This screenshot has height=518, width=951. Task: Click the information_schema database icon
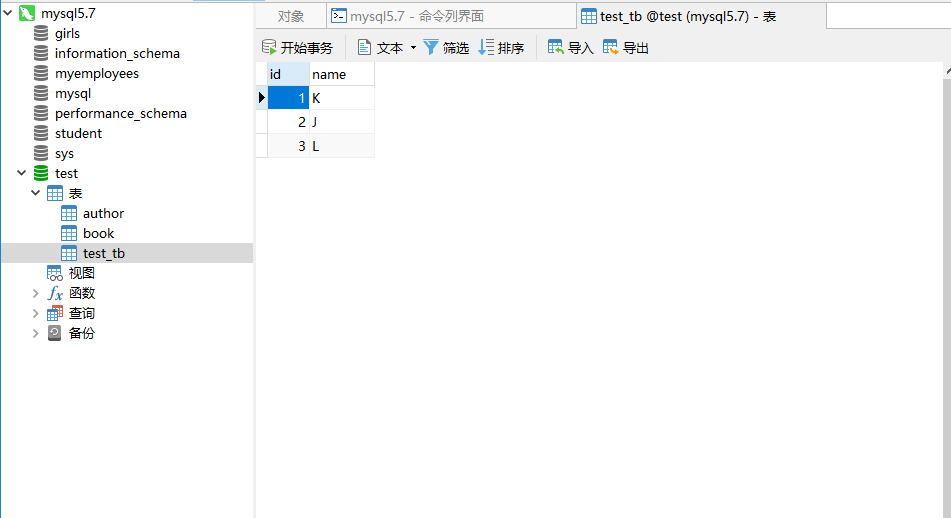[41, 53]
